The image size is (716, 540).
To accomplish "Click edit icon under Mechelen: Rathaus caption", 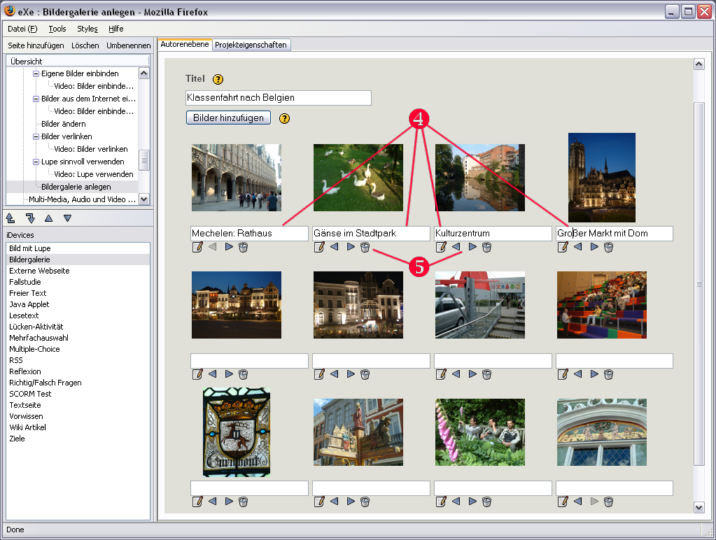I will (197, 247).
